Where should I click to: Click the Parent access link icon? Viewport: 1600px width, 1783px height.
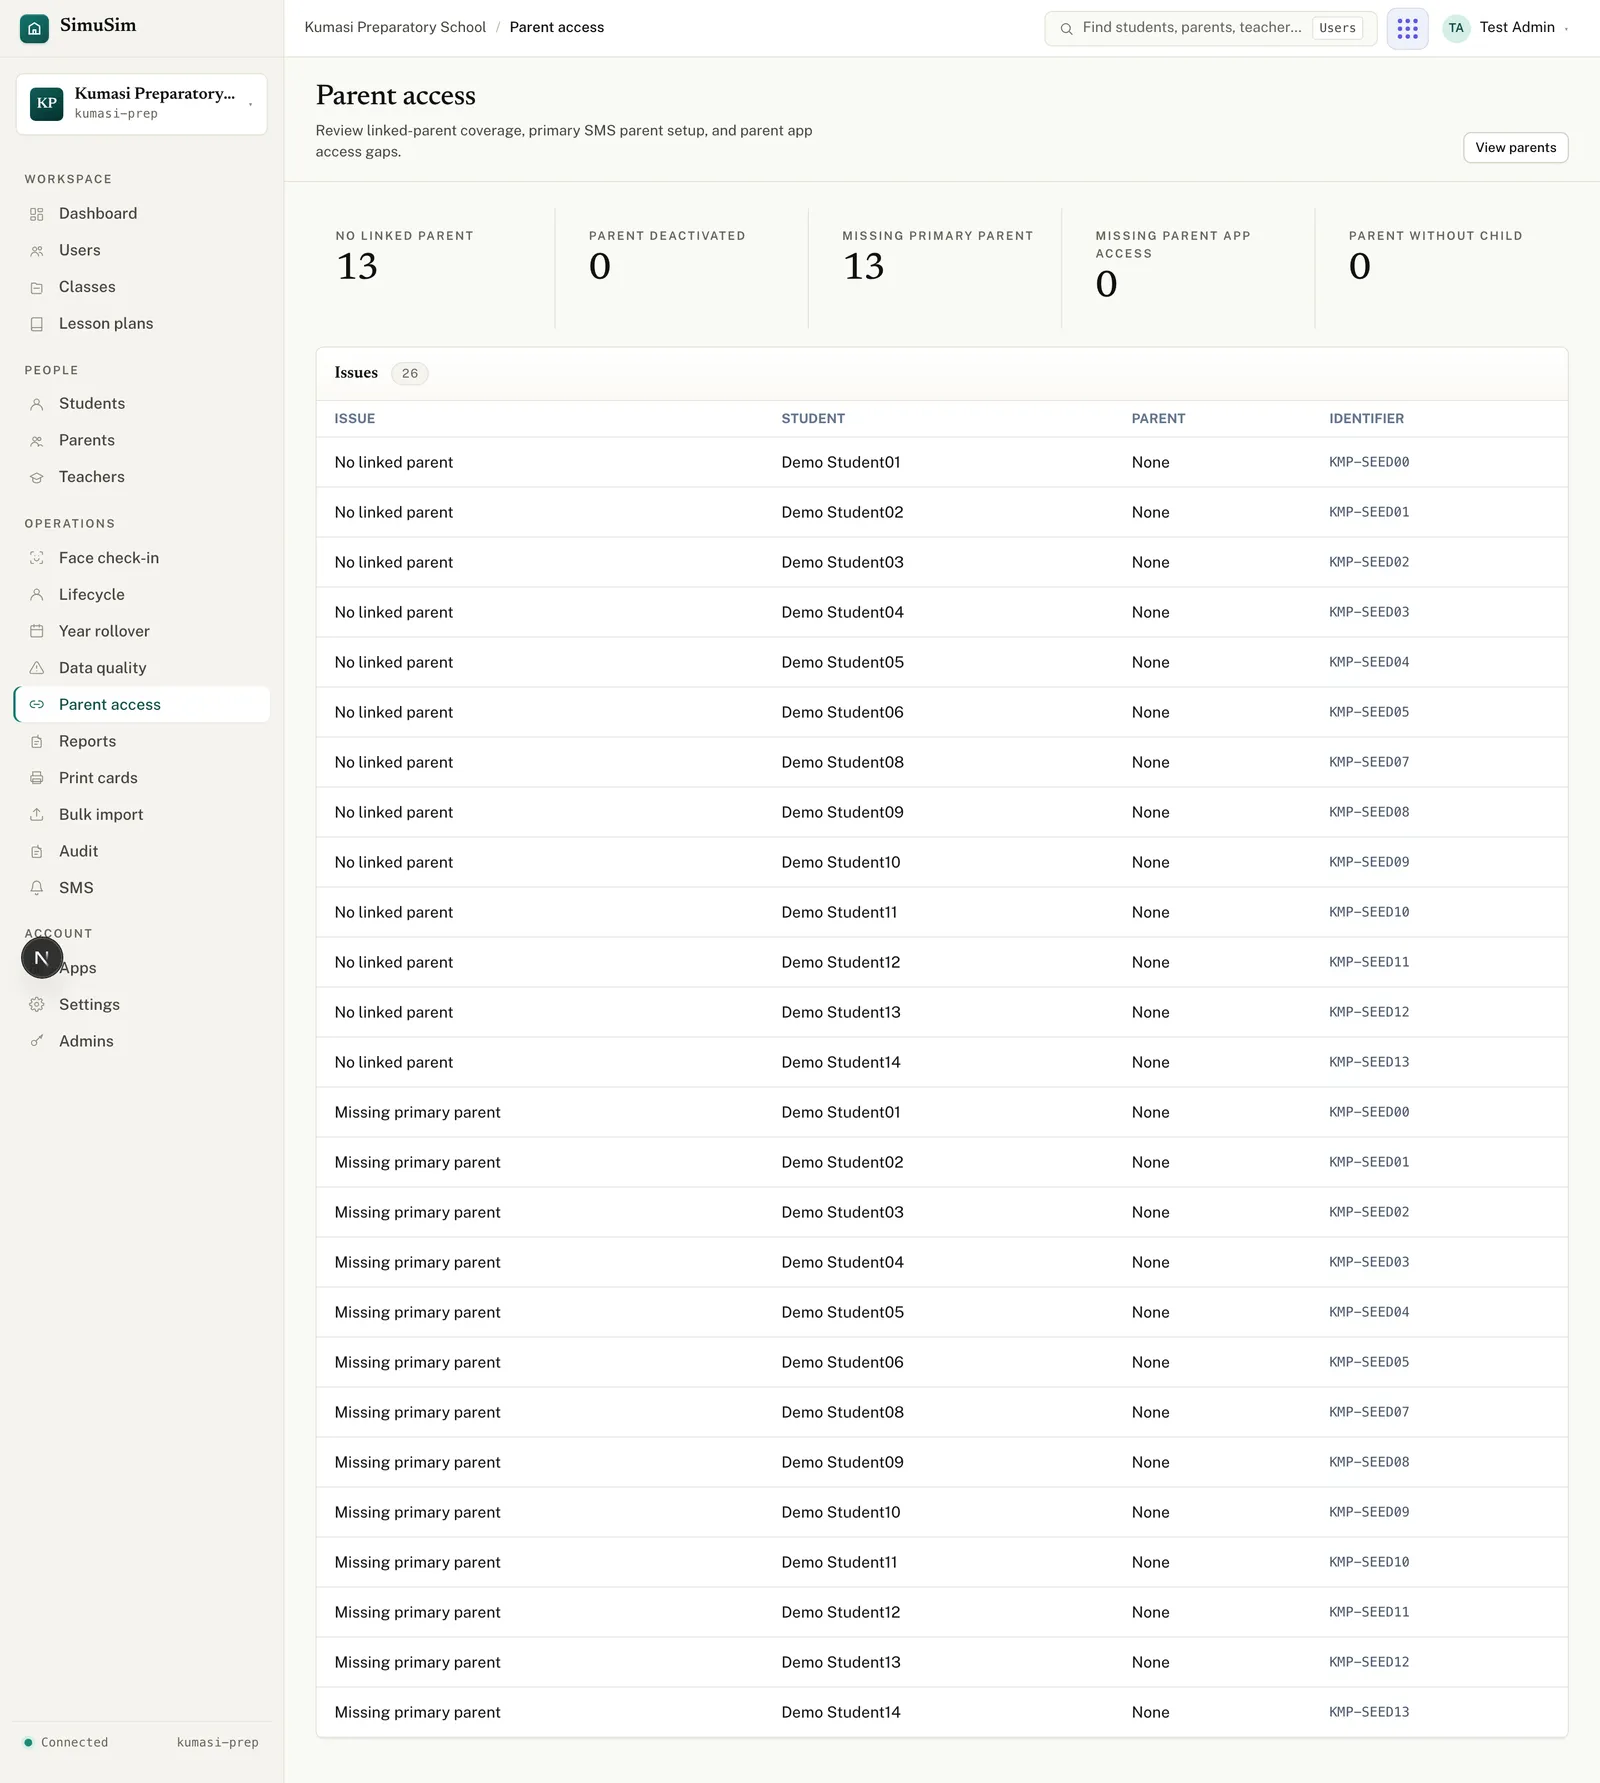(37, 705)
